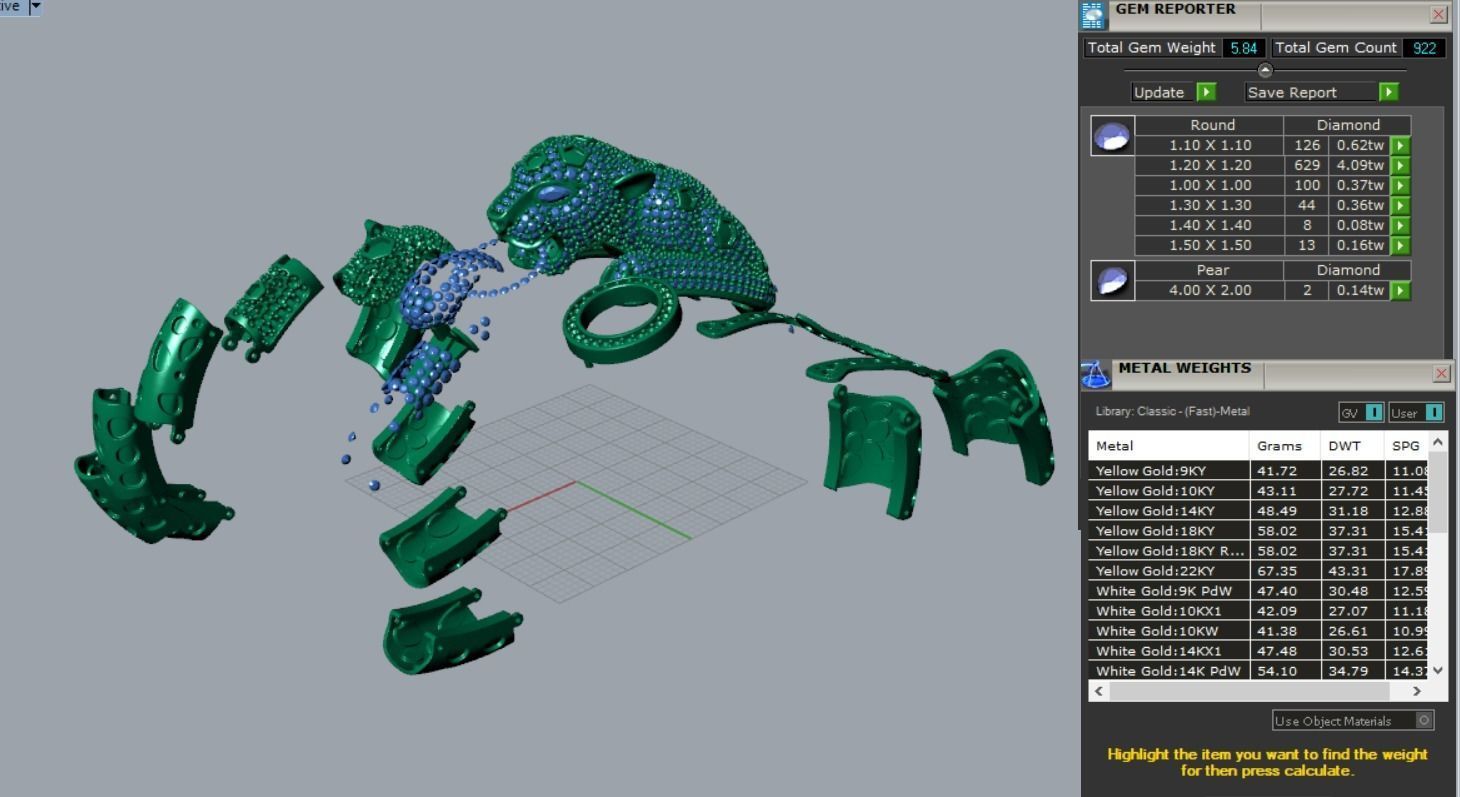
Task: Click the Pear shape header cell
Action: click(x=1209, y=270)
